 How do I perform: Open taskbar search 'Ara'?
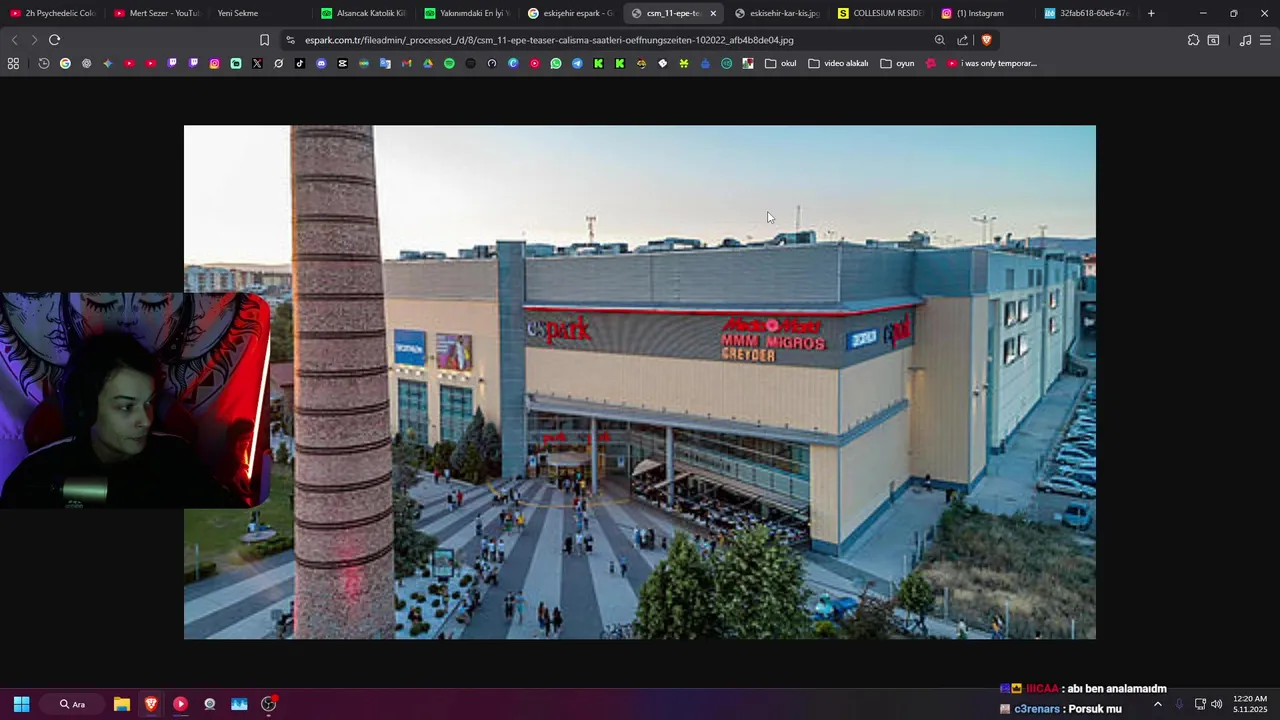pyautogui.click(x=72, y=704)
